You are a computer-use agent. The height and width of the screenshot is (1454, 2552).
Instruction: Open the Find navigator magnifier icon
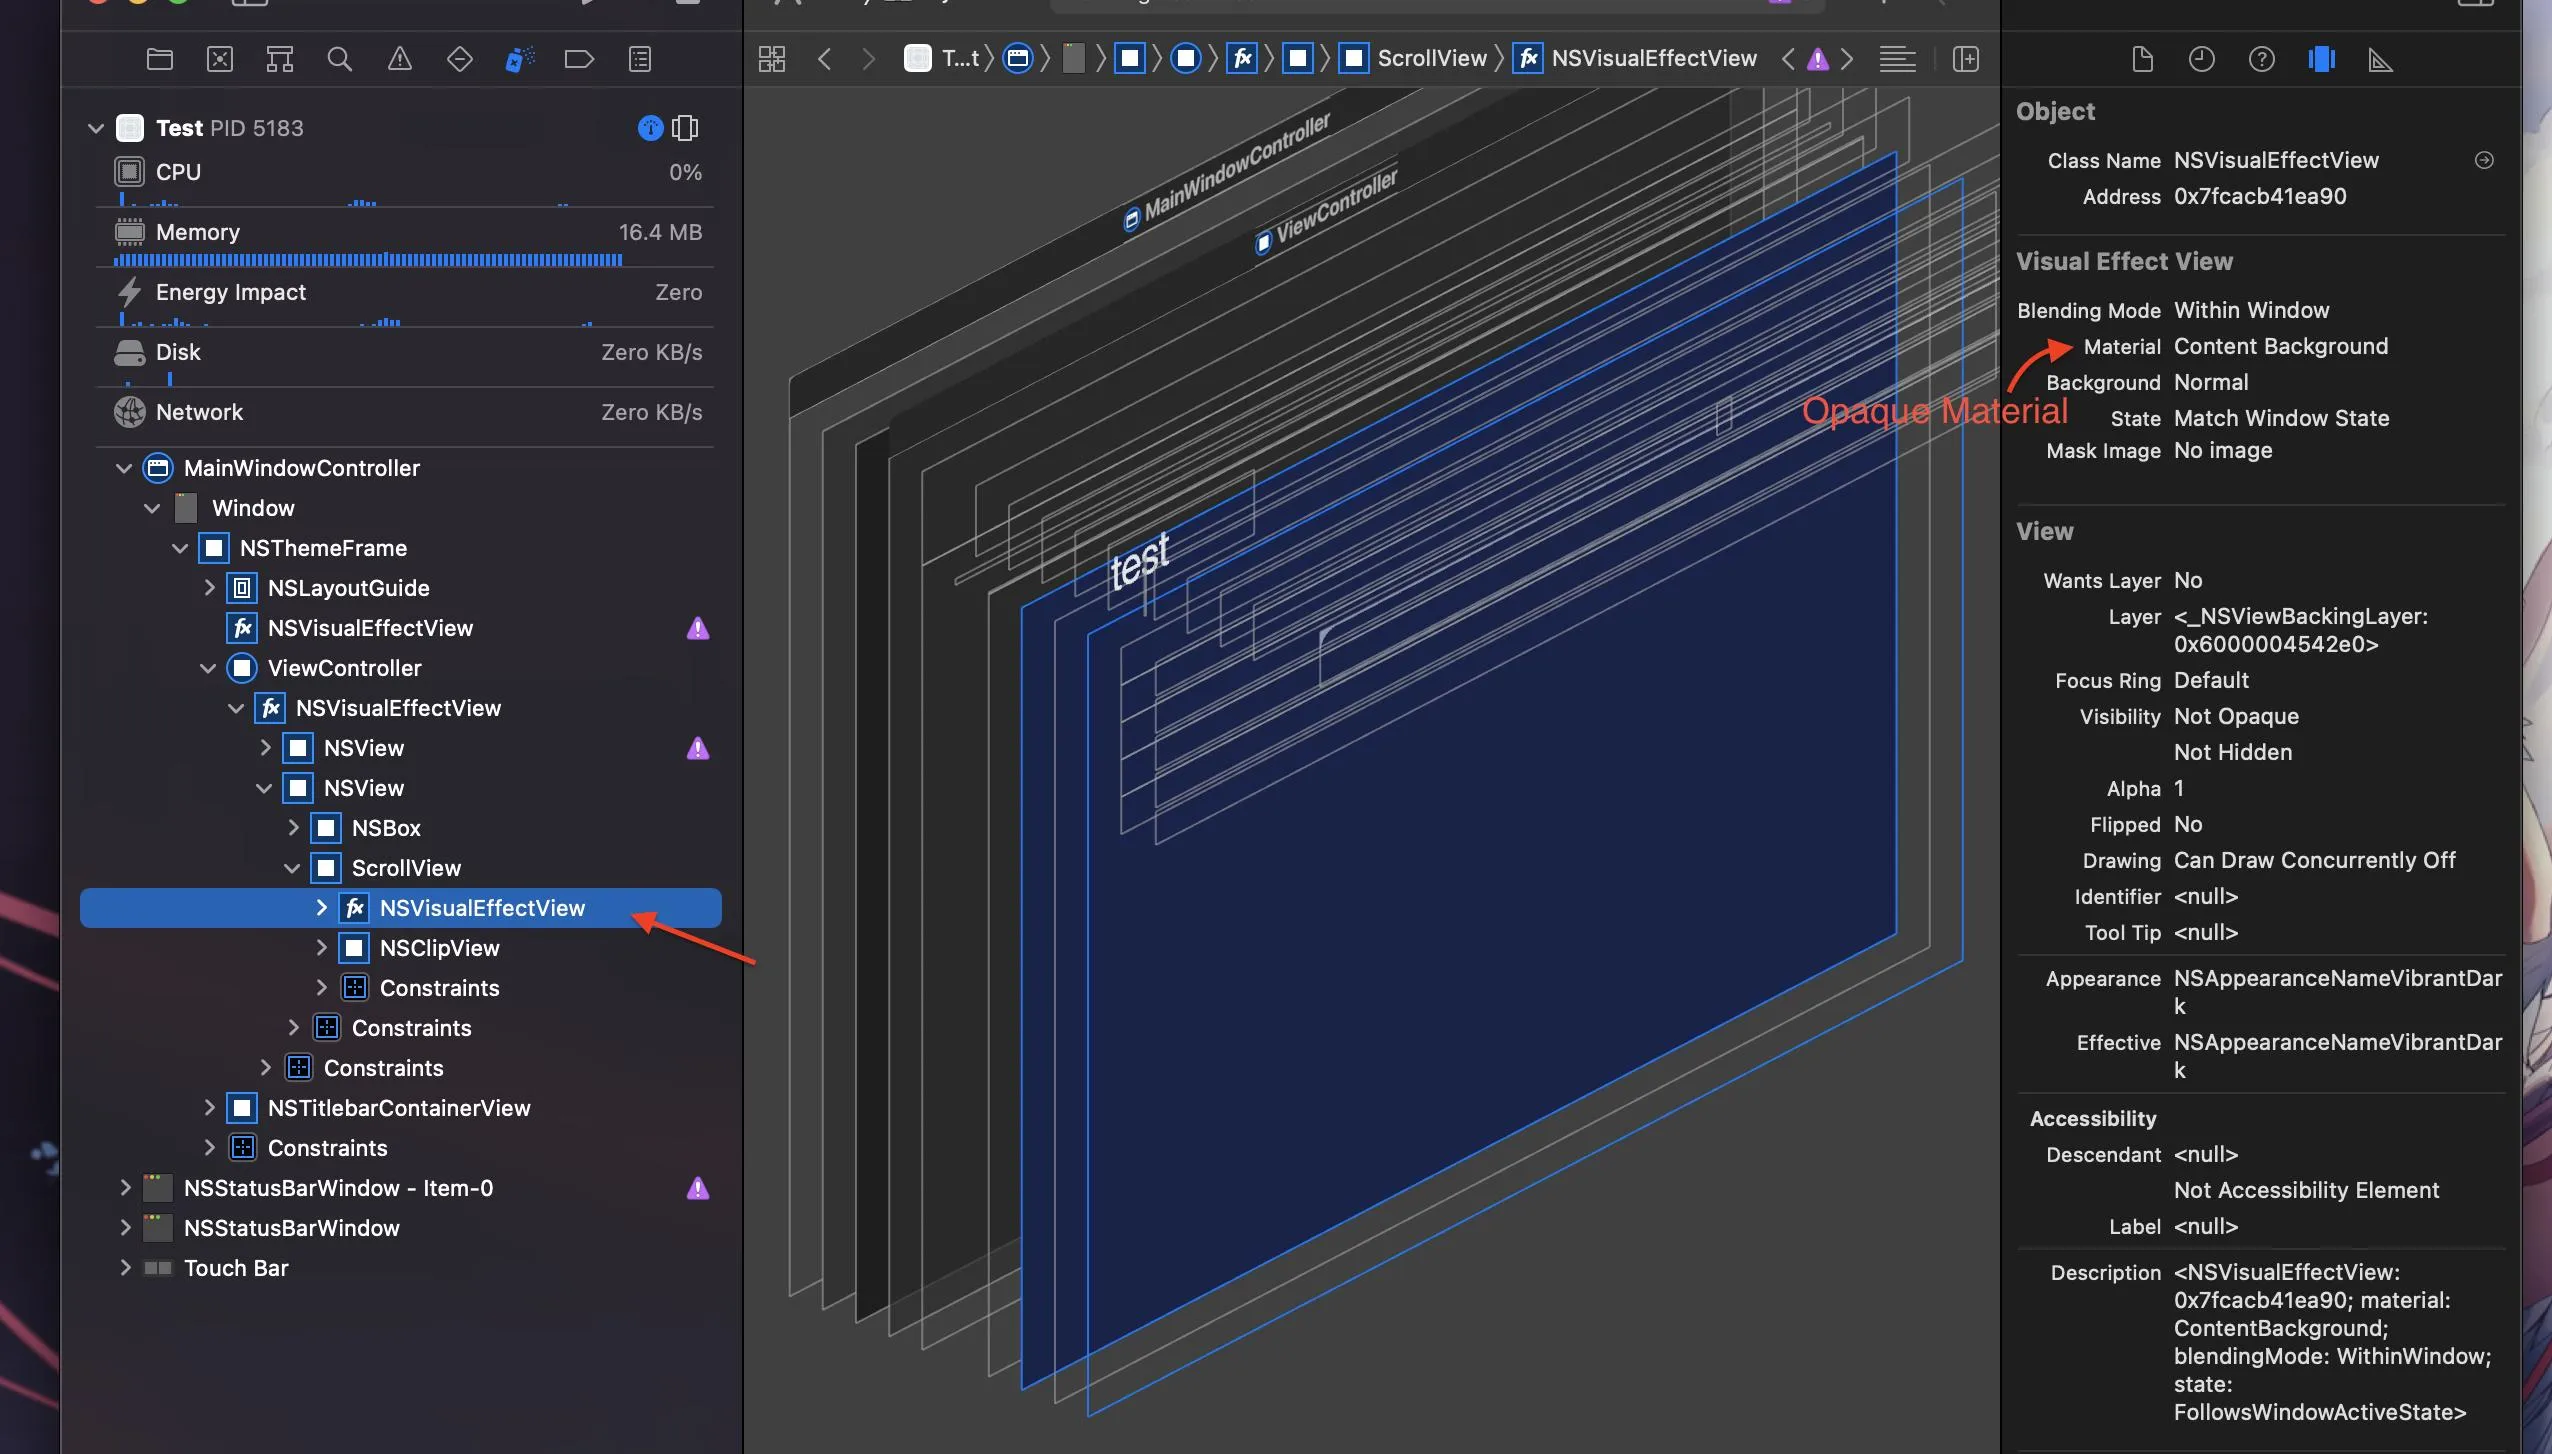coord(340,59)
